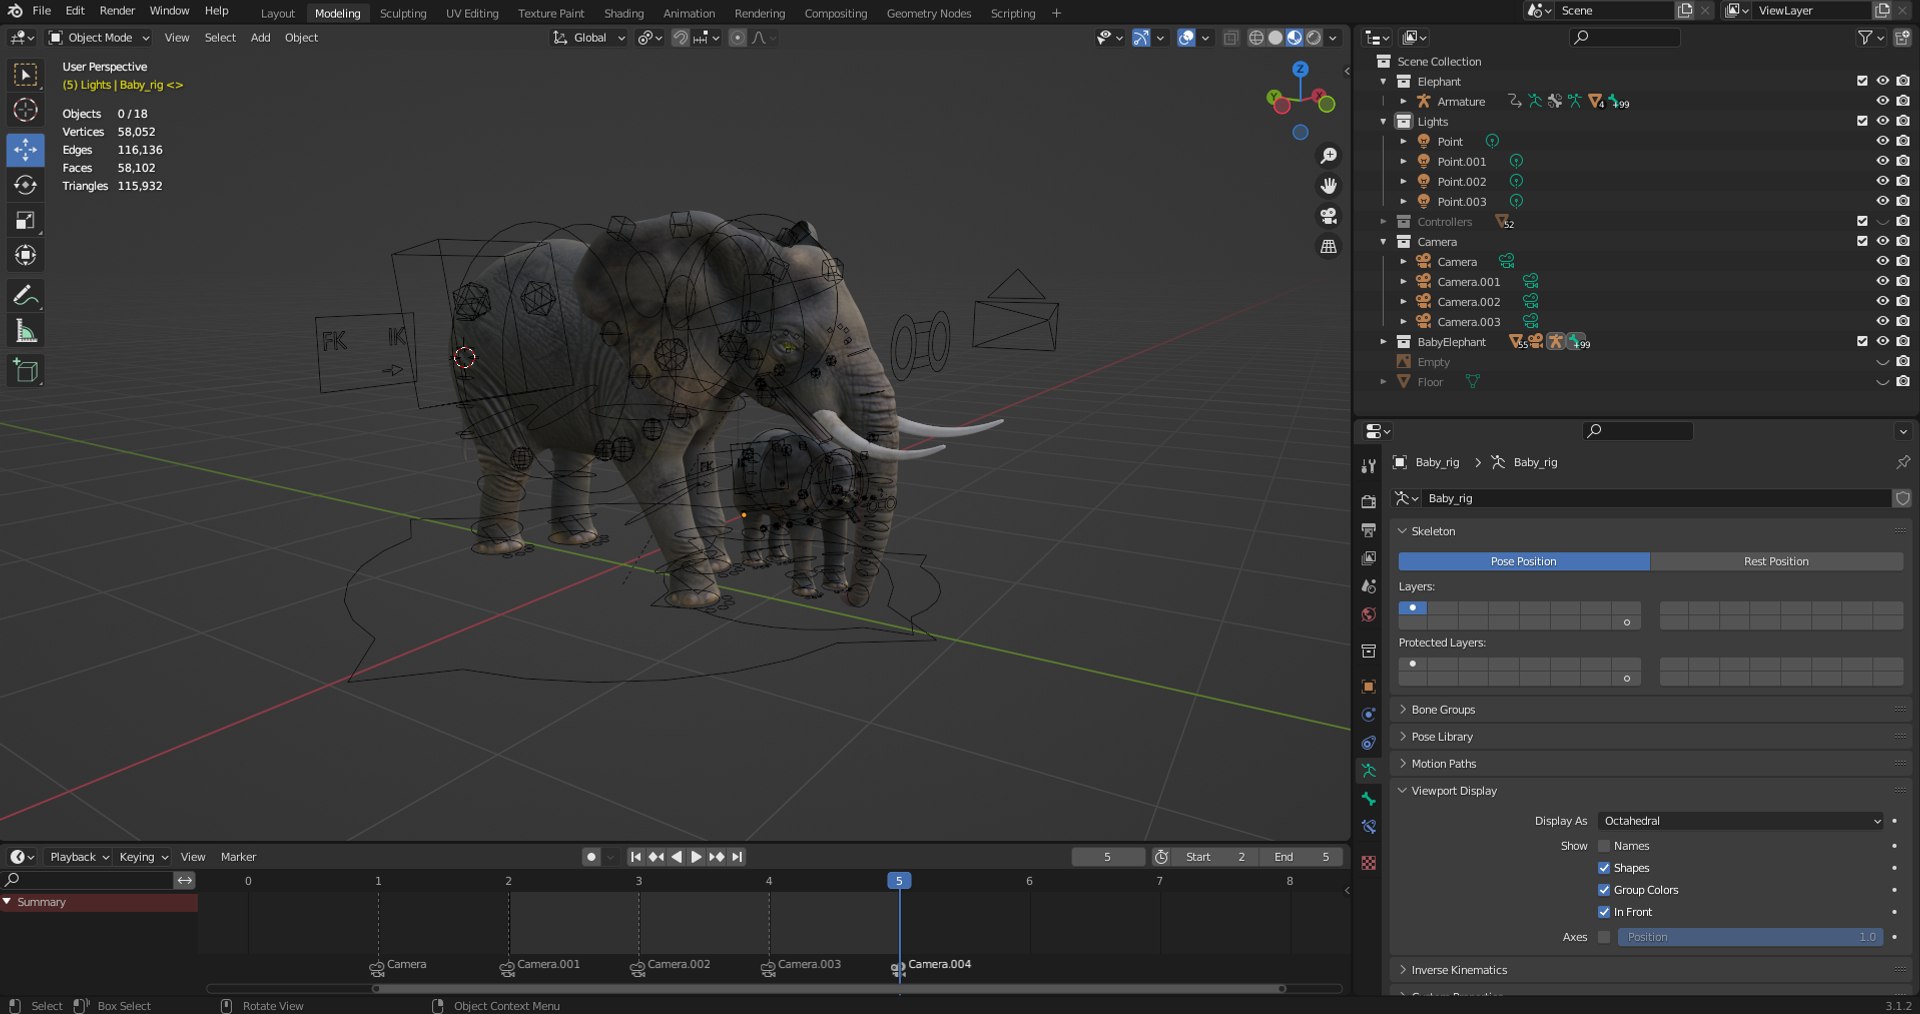
Task: Open the Output properties tab
Action: point(1369,530)
